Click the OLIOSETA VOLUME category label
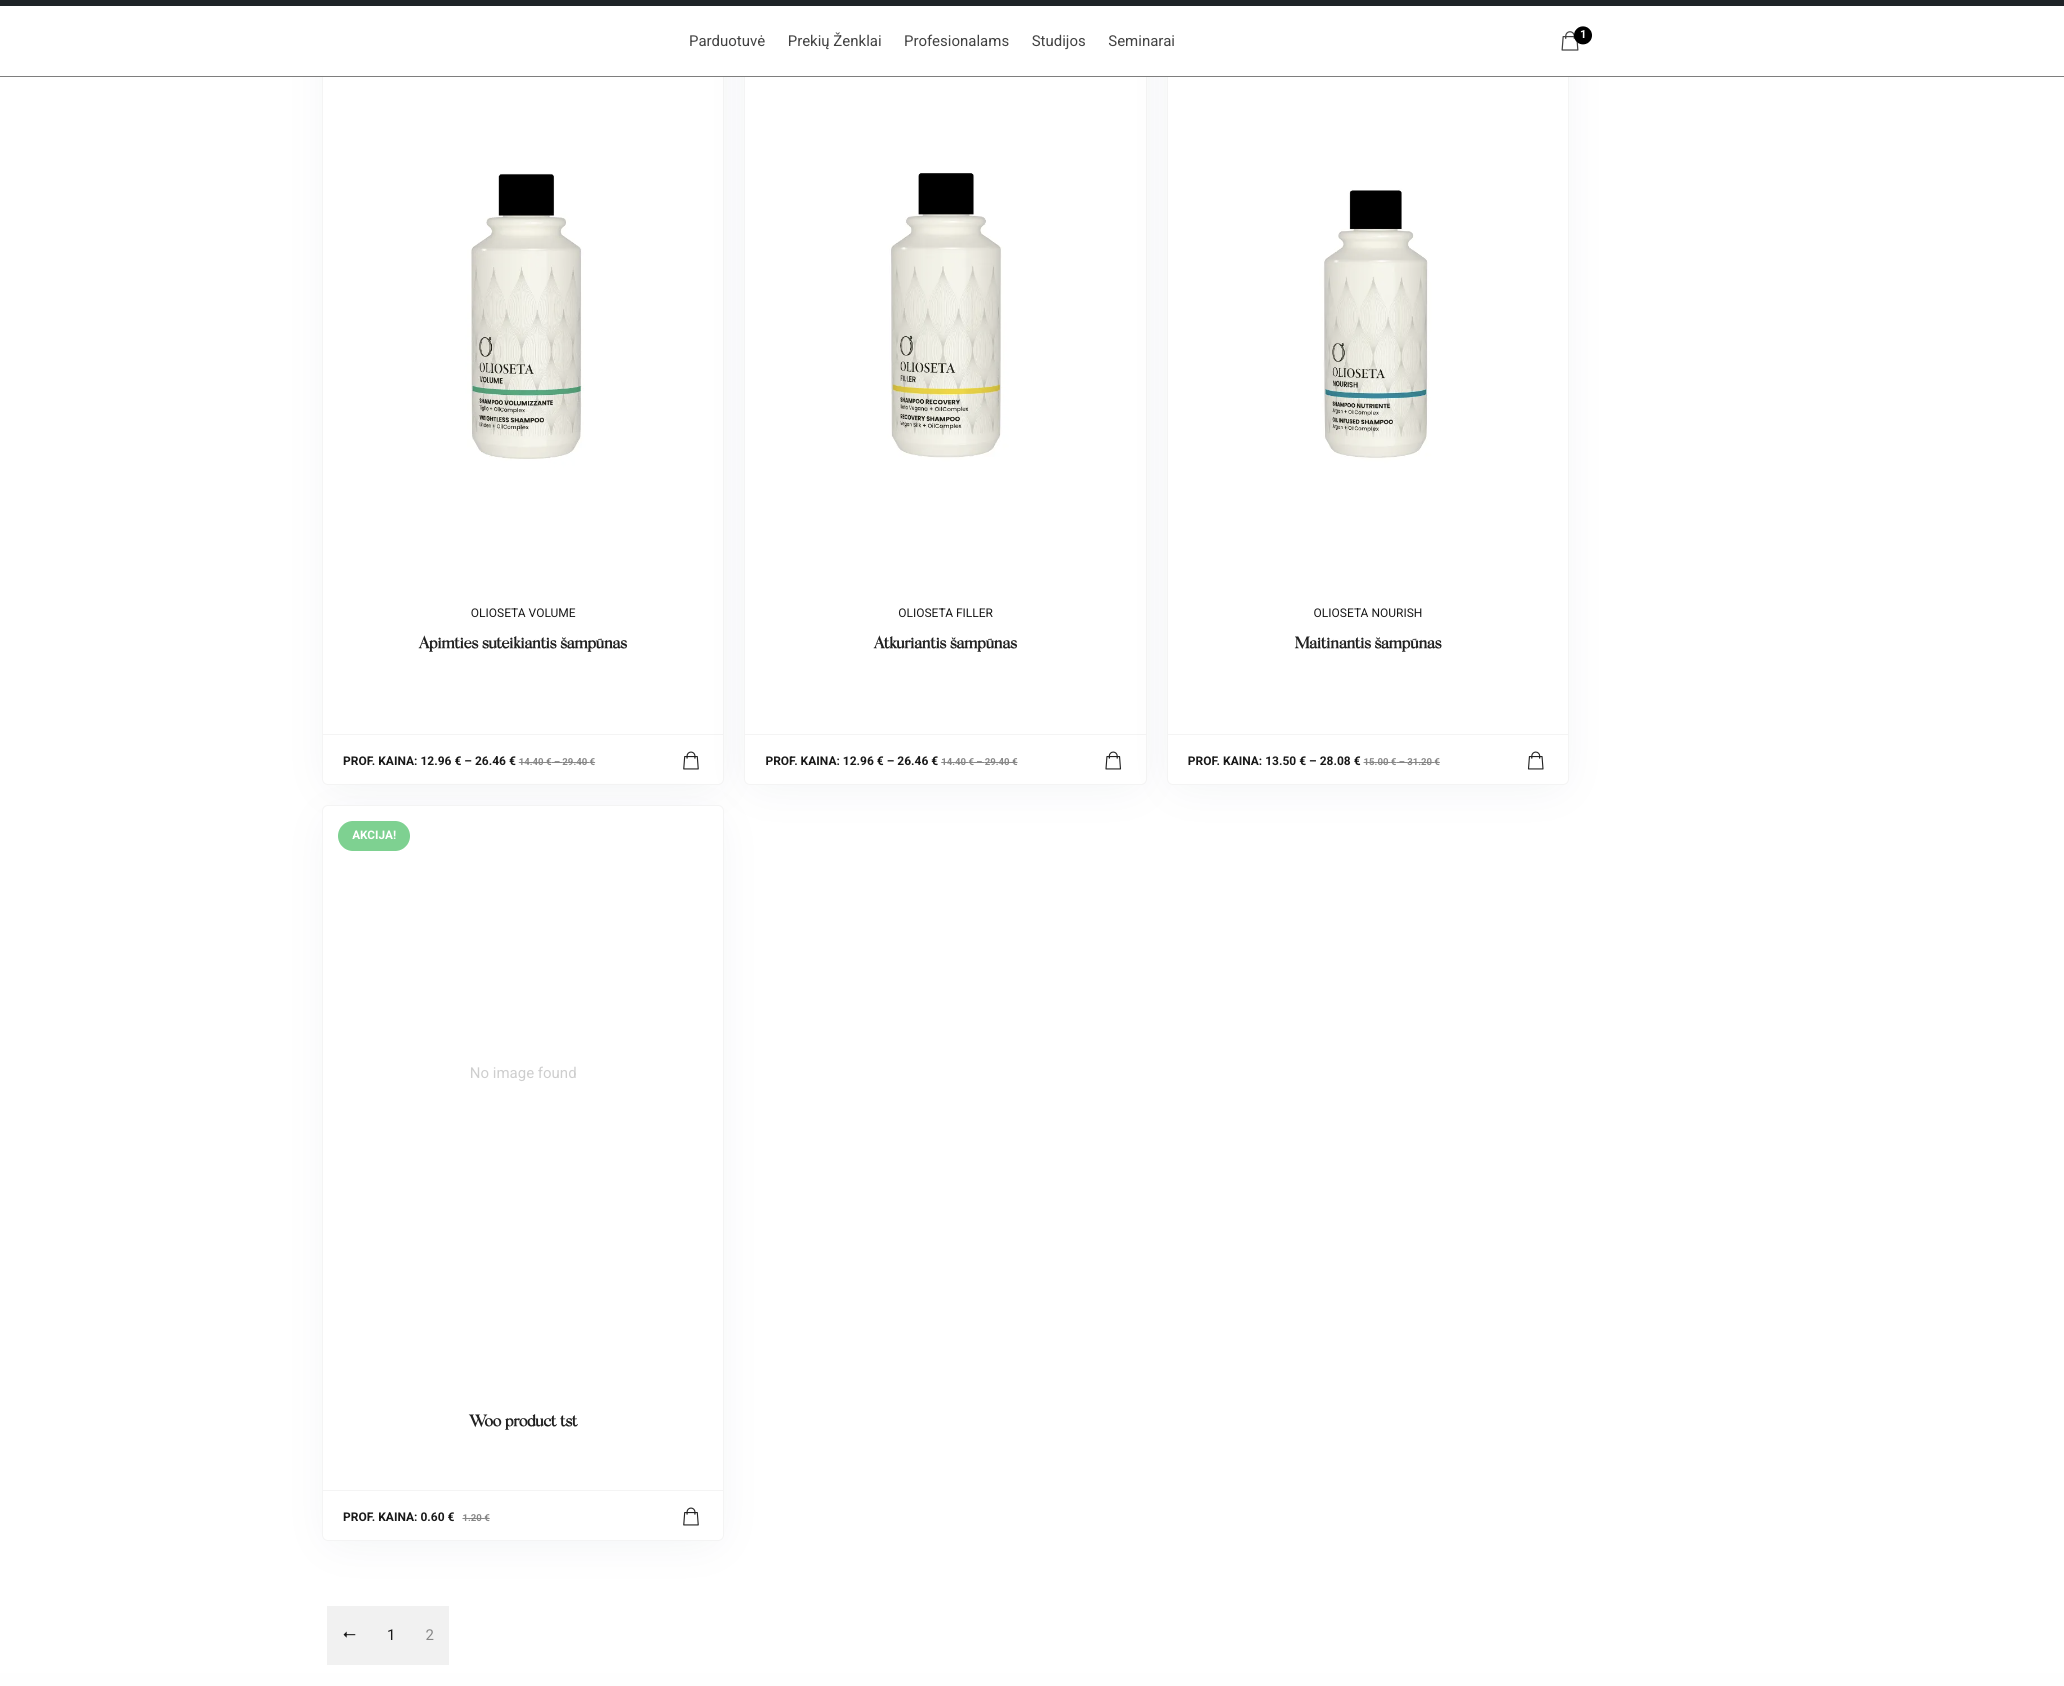Image resolution: width=2064 pixels, height=1686 pixels. 523,613
